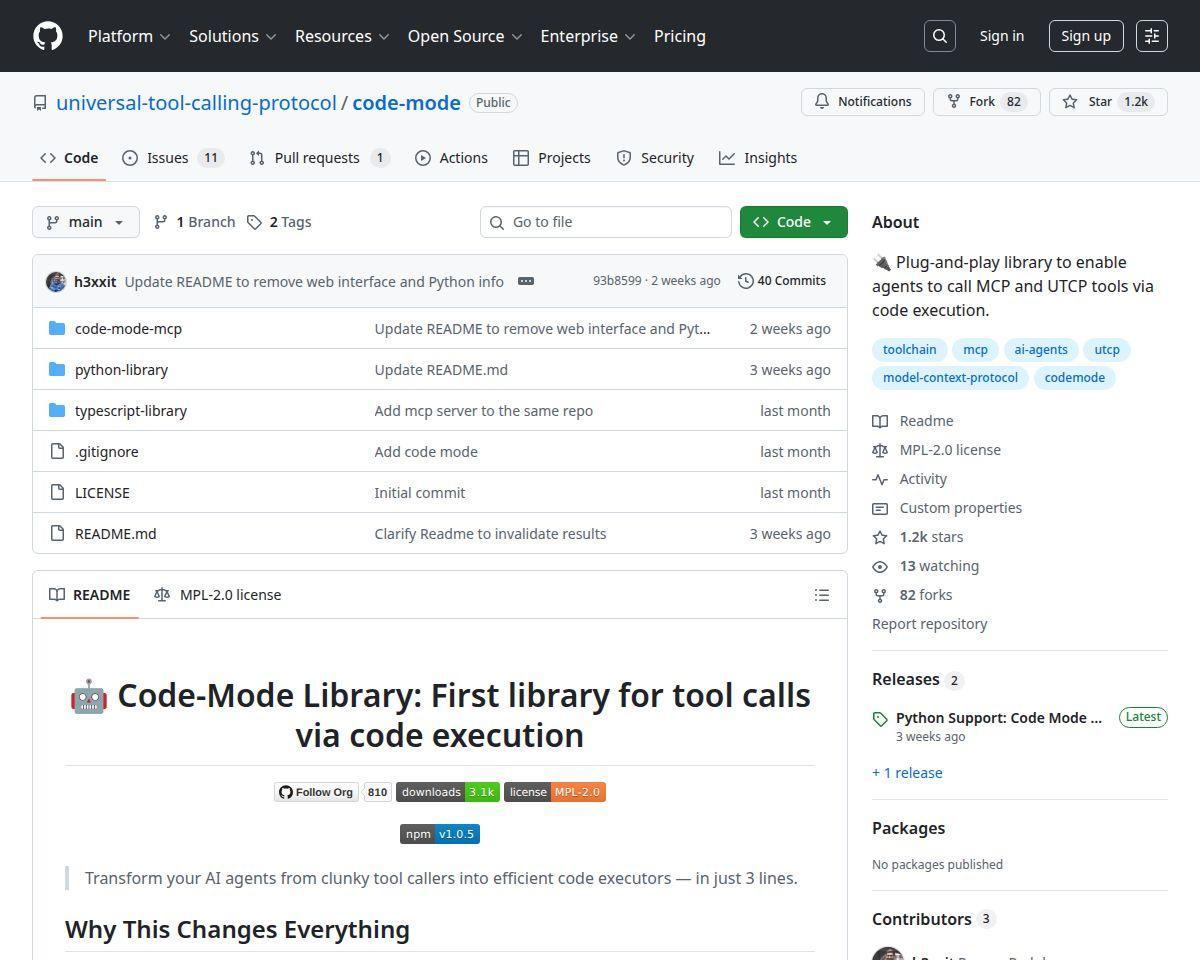This screenshot has height=960, width=1200.
Task: Click the npm v1.0.5 badge
Action: pos(439,834)
